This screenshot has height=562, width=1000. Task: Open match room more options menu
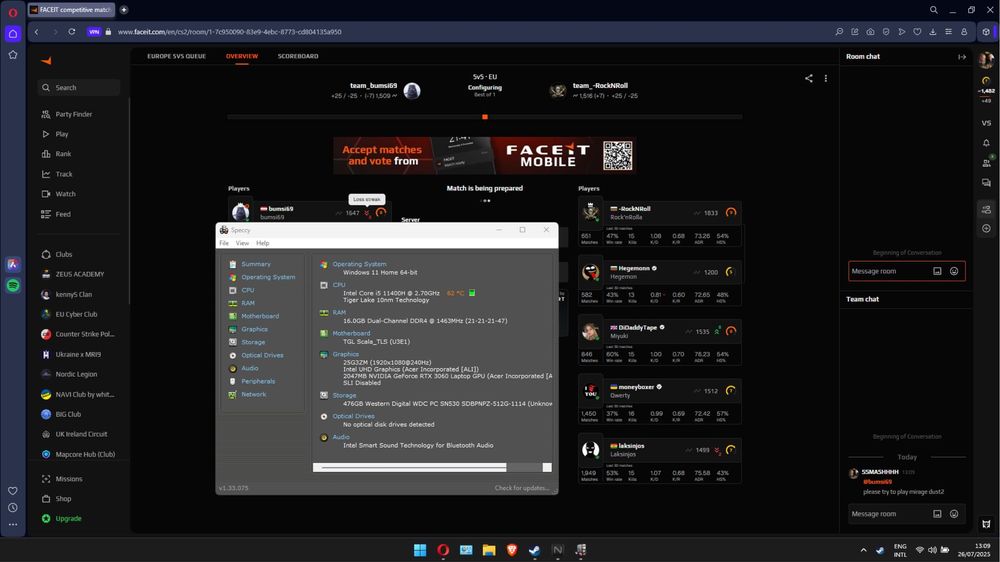pyautogui.click(x=826, y=78)
